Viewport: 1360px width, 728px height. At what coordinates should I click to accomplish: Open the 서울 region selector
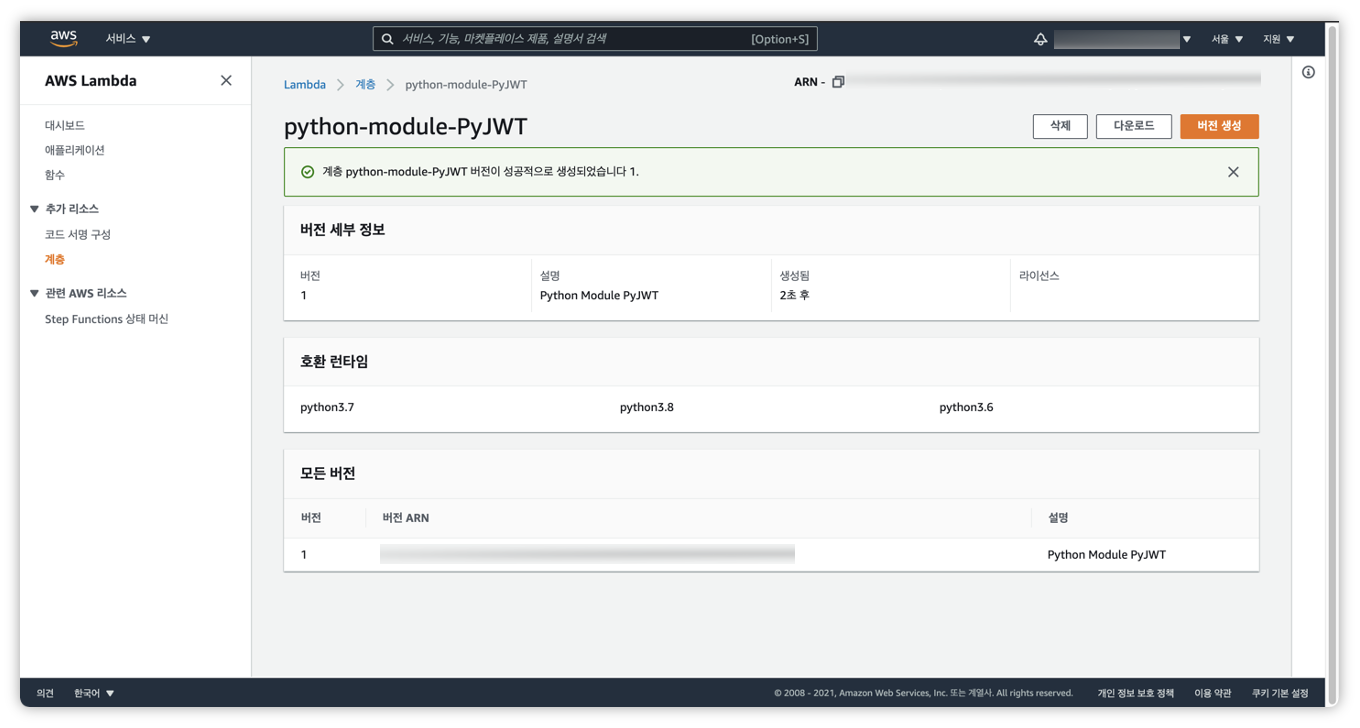point(1227,39)
